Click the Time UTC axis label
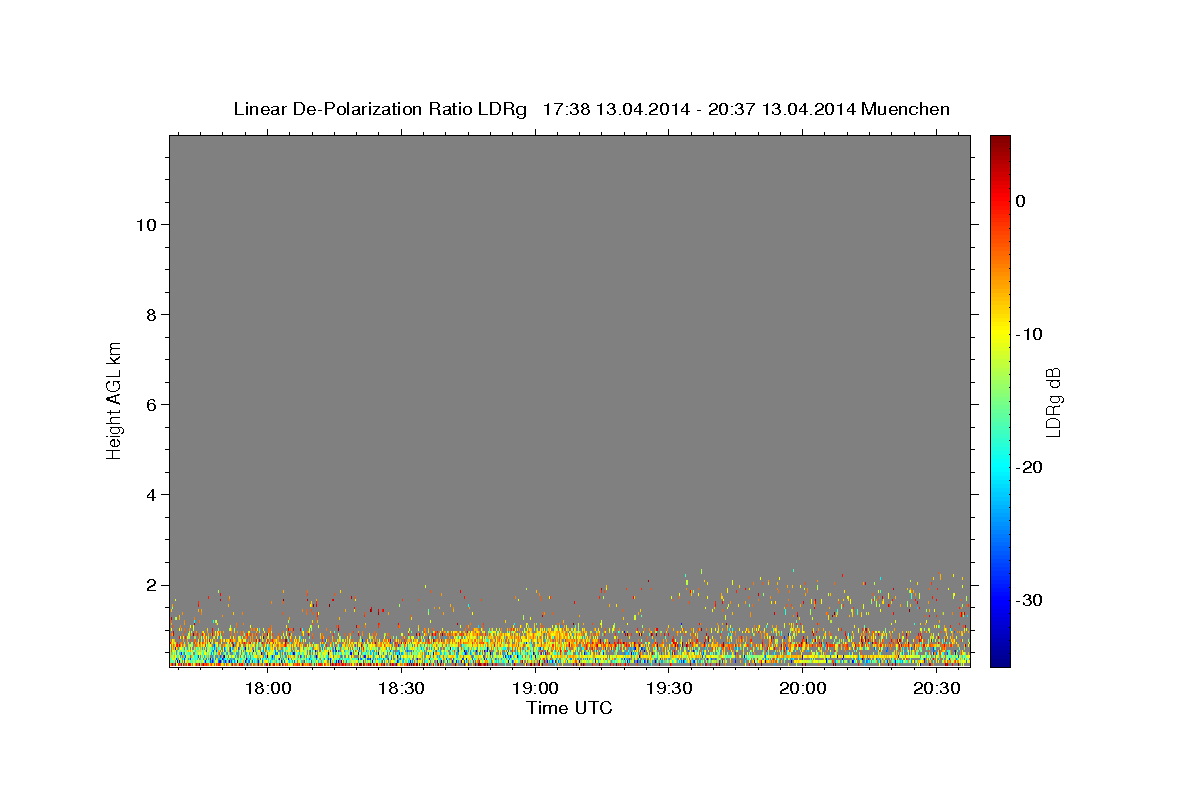This screenshot has width=1200, height=800. (x=569, y=708)
